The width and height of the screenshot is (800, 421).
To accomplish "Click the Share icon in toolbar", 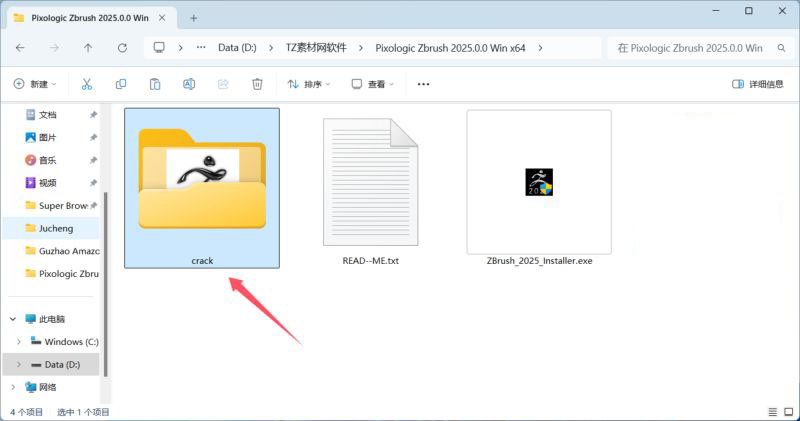I will (x=223, y=84).
